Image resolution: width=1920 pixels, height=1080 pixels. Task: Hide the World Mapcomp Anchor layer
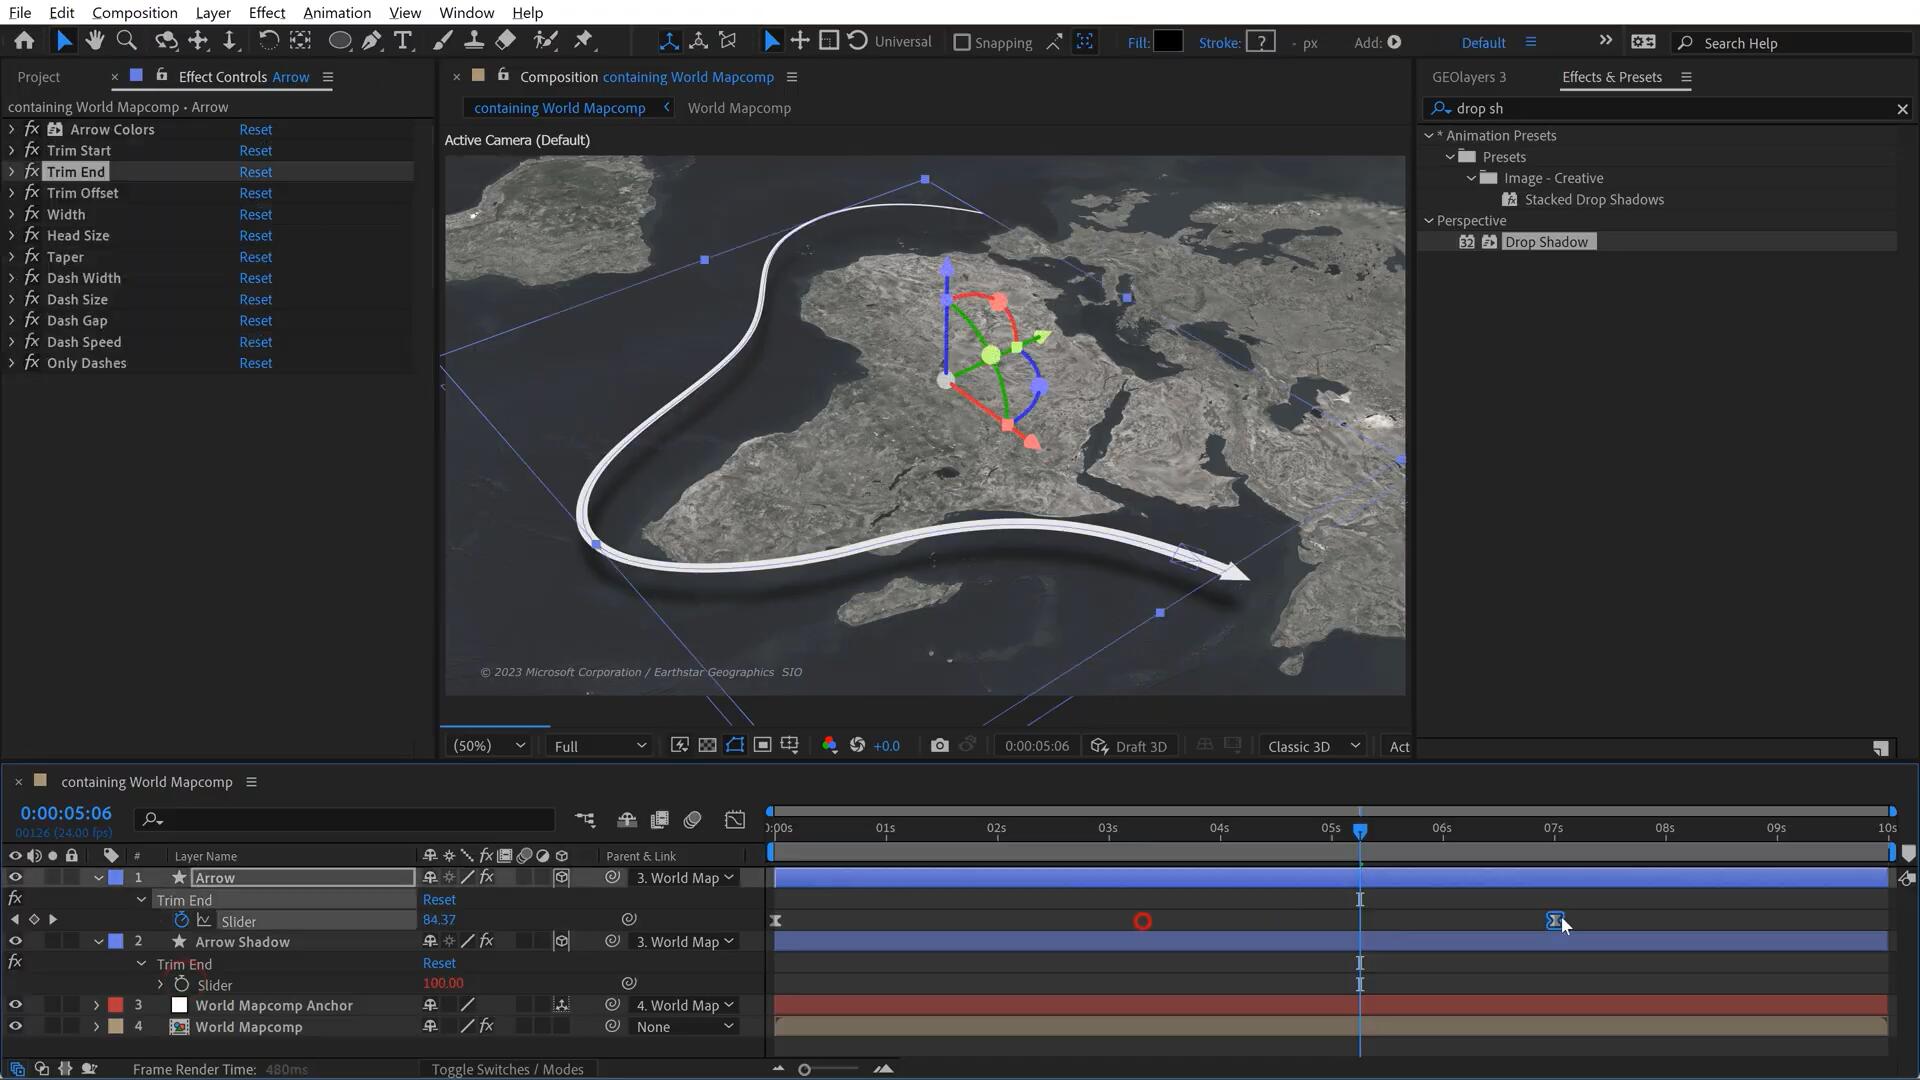coord(15,1005)
